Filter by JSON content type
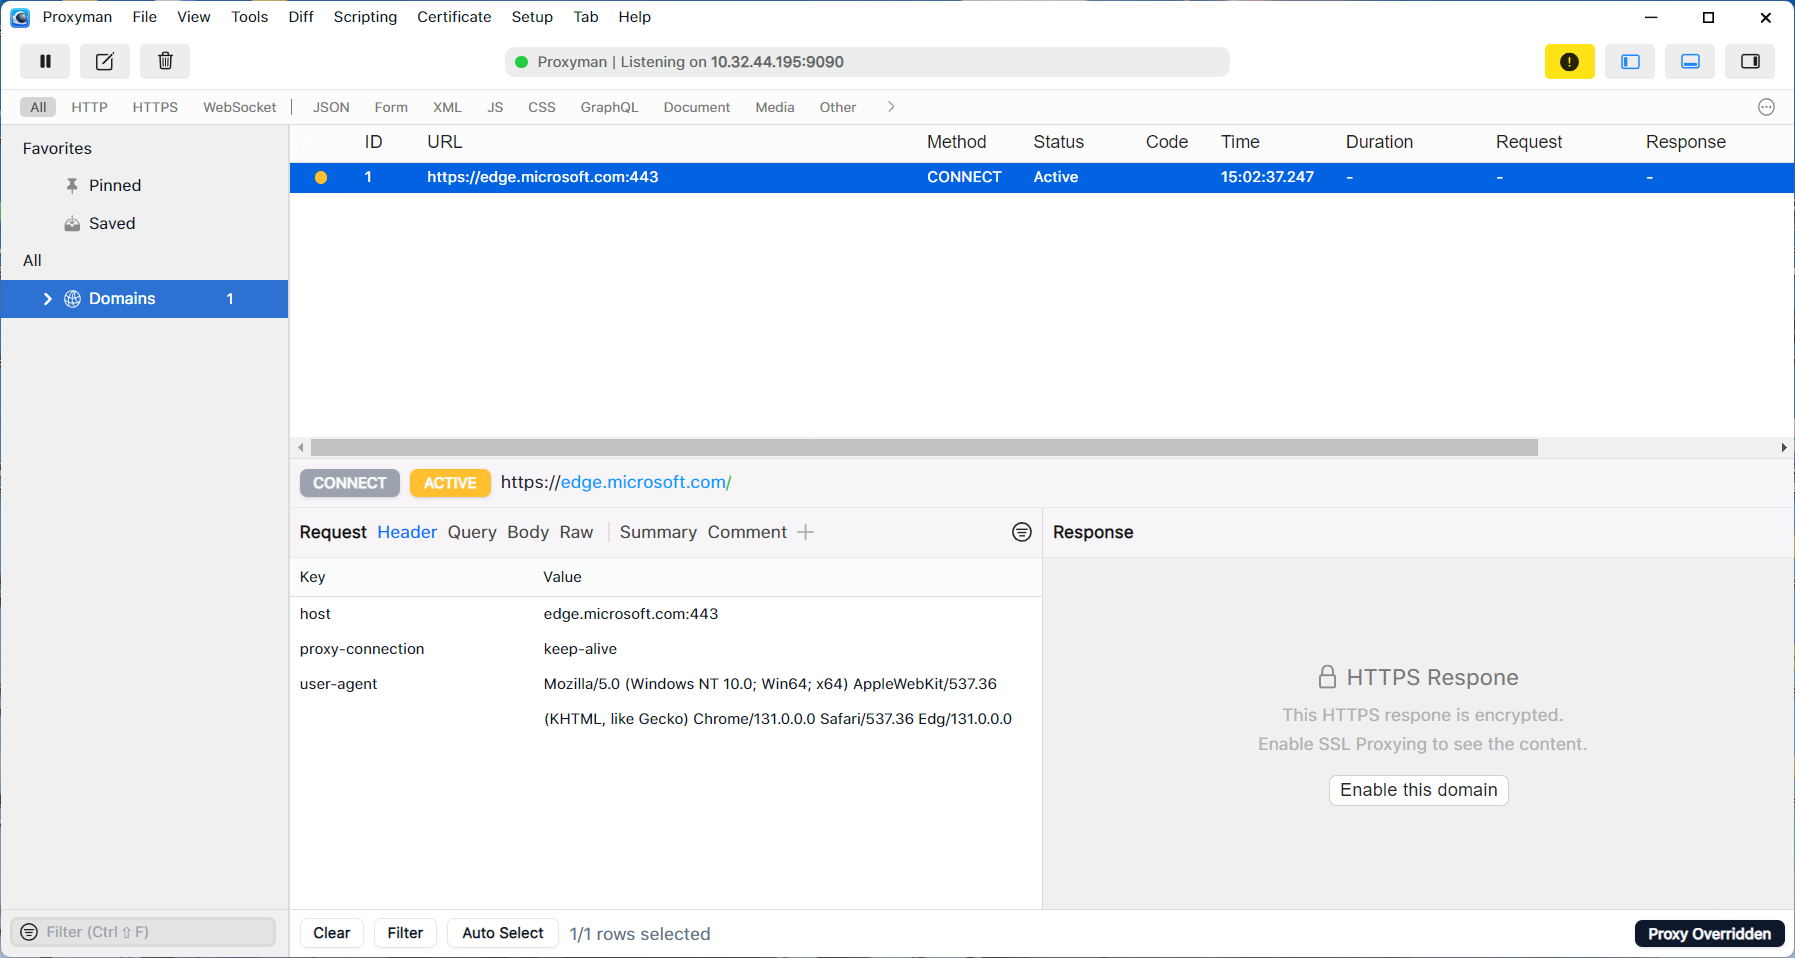Image resolution: width=1795 pixels, height=958 pixels. click(x=331, y=107)
